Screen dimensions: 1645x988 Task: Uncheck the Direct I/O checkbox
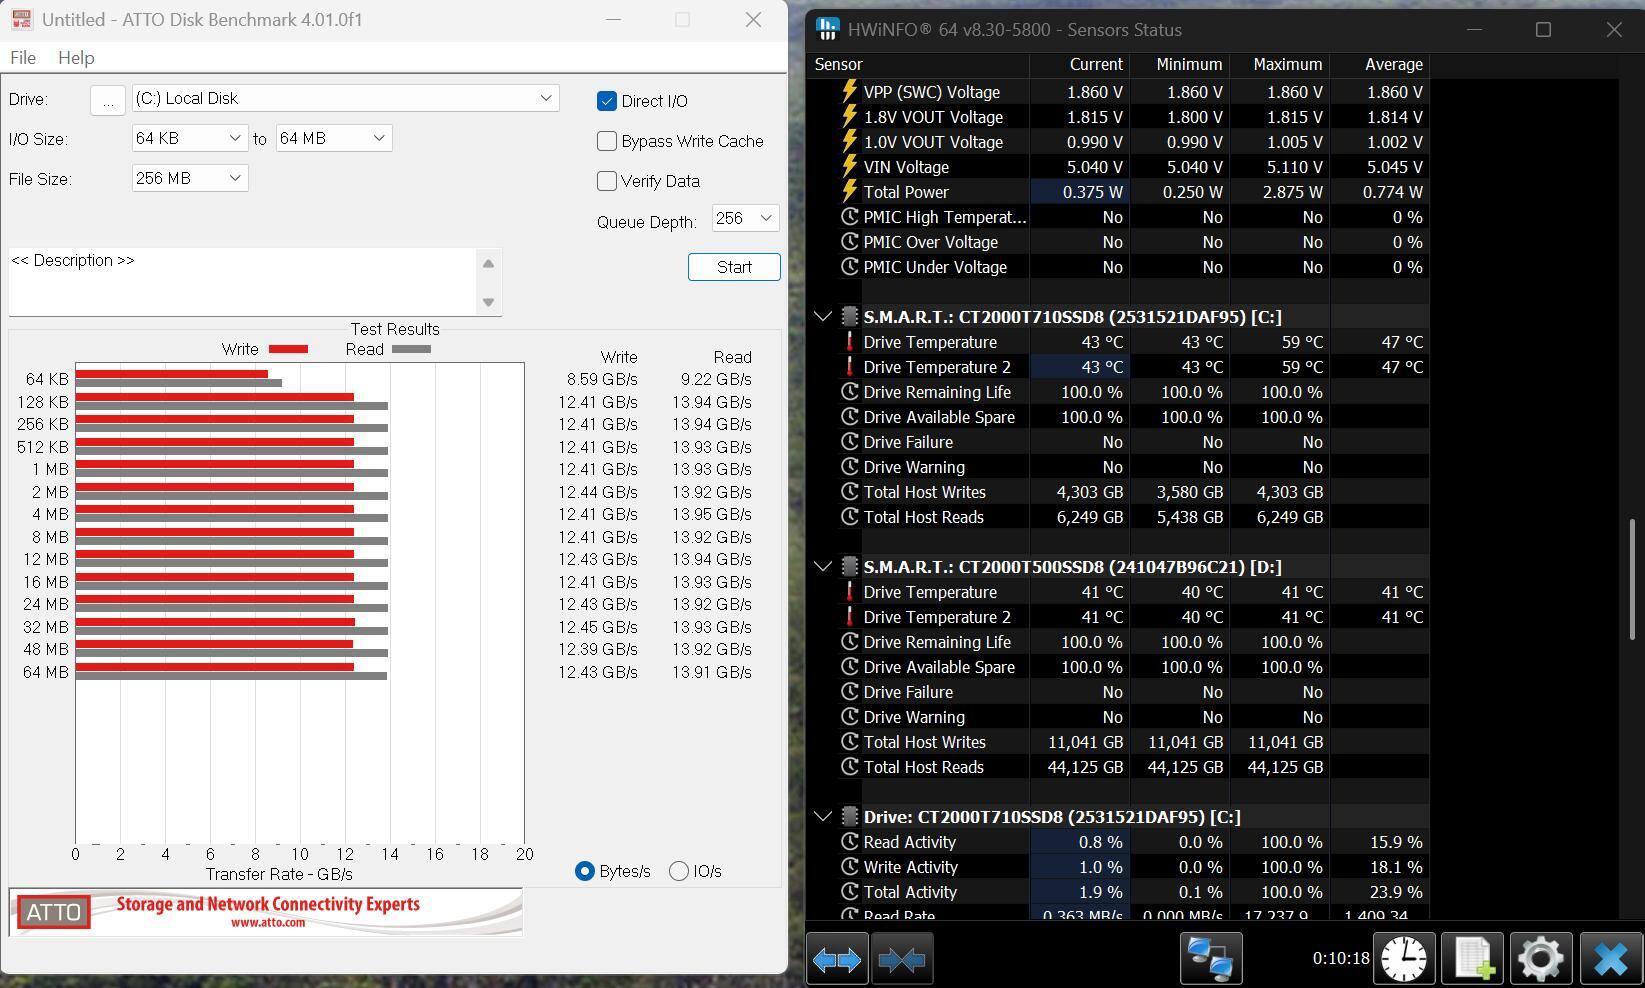coord(607,101)
